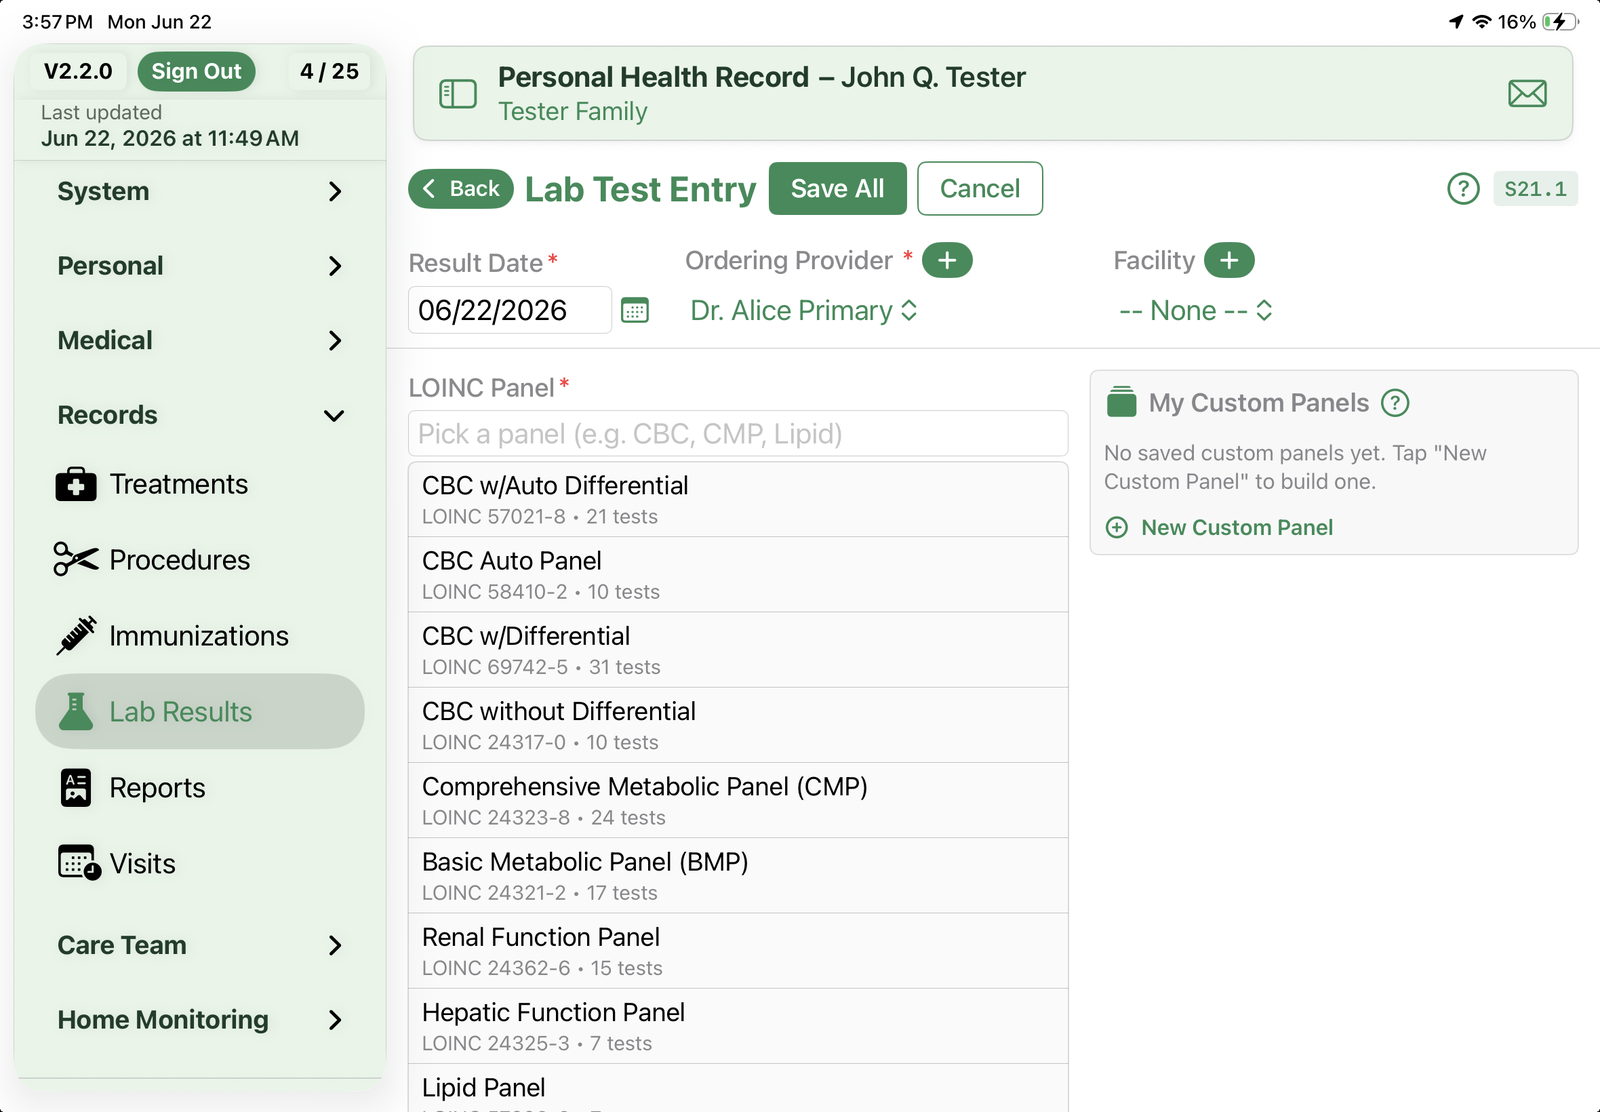
Task: Open the Ordering Provider dropdown
Action: (x=804, y=311)
